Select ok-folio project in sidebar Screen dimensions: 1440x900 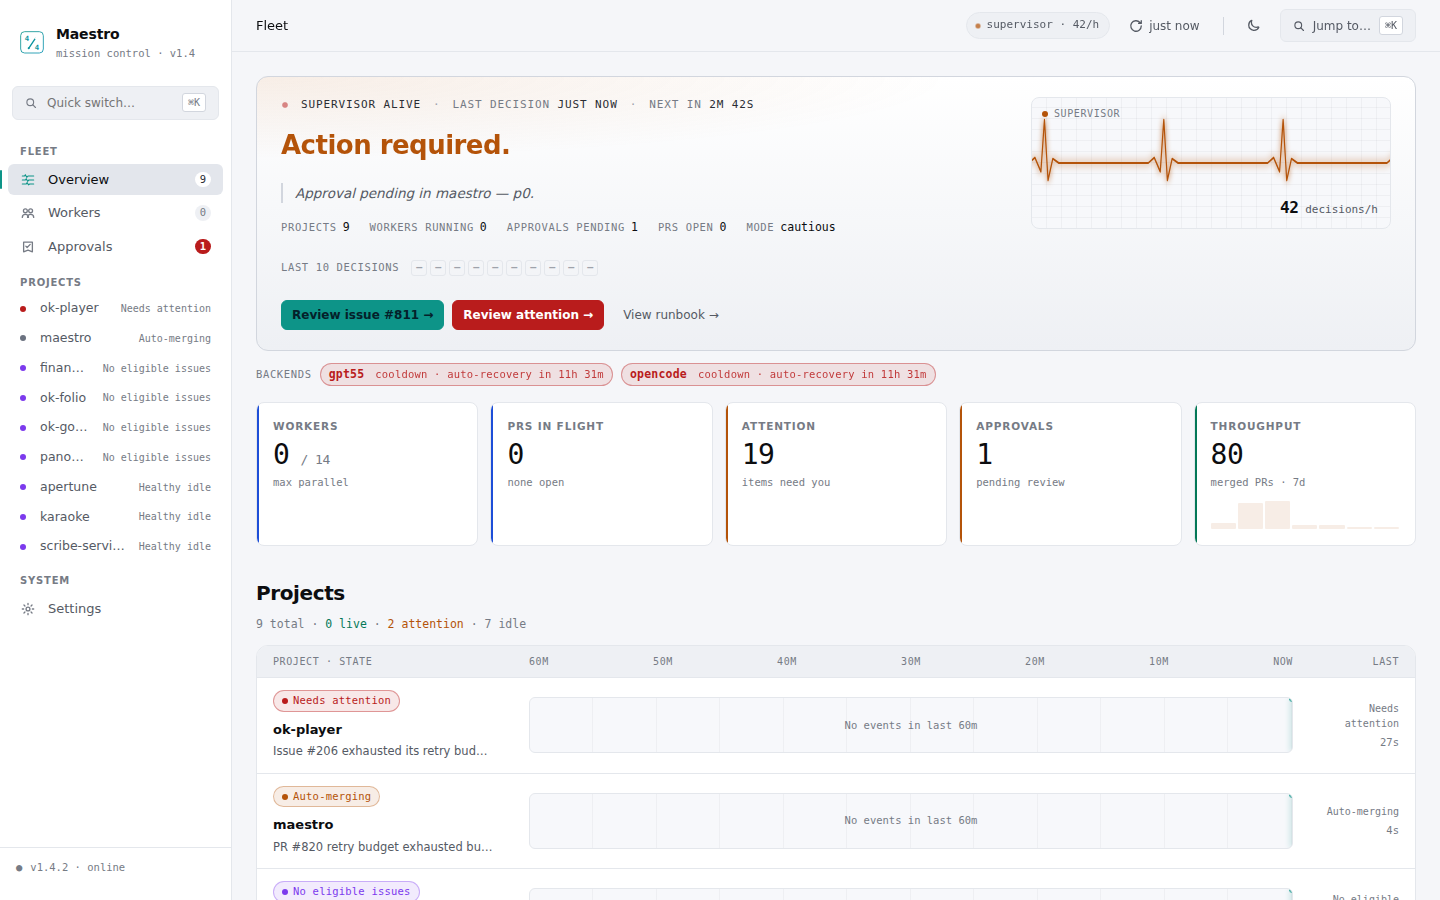[115, 398]
